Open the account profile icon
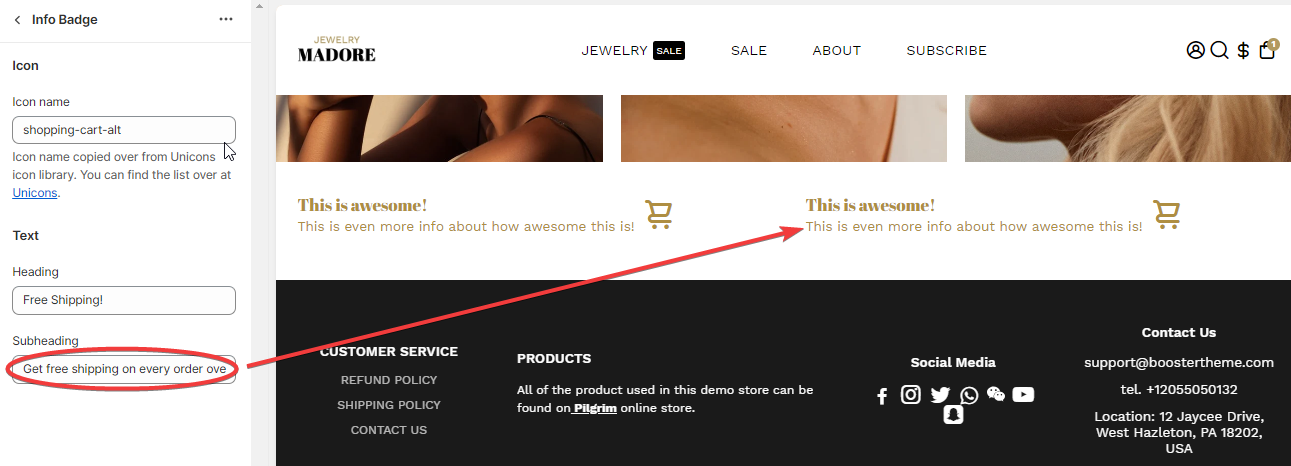1291x466 pixels. pyautogui.click(x=1195, y=50)
